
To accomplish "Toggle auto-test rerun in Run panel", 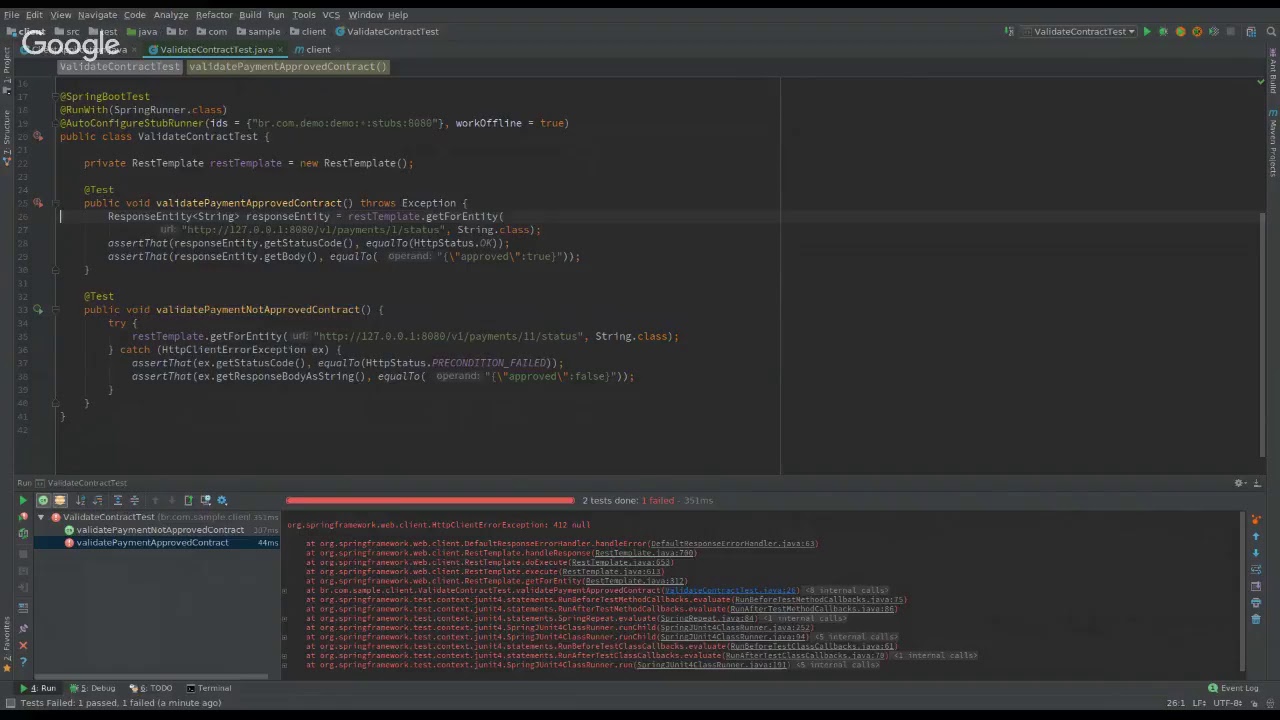I will (x=23, y=533).
